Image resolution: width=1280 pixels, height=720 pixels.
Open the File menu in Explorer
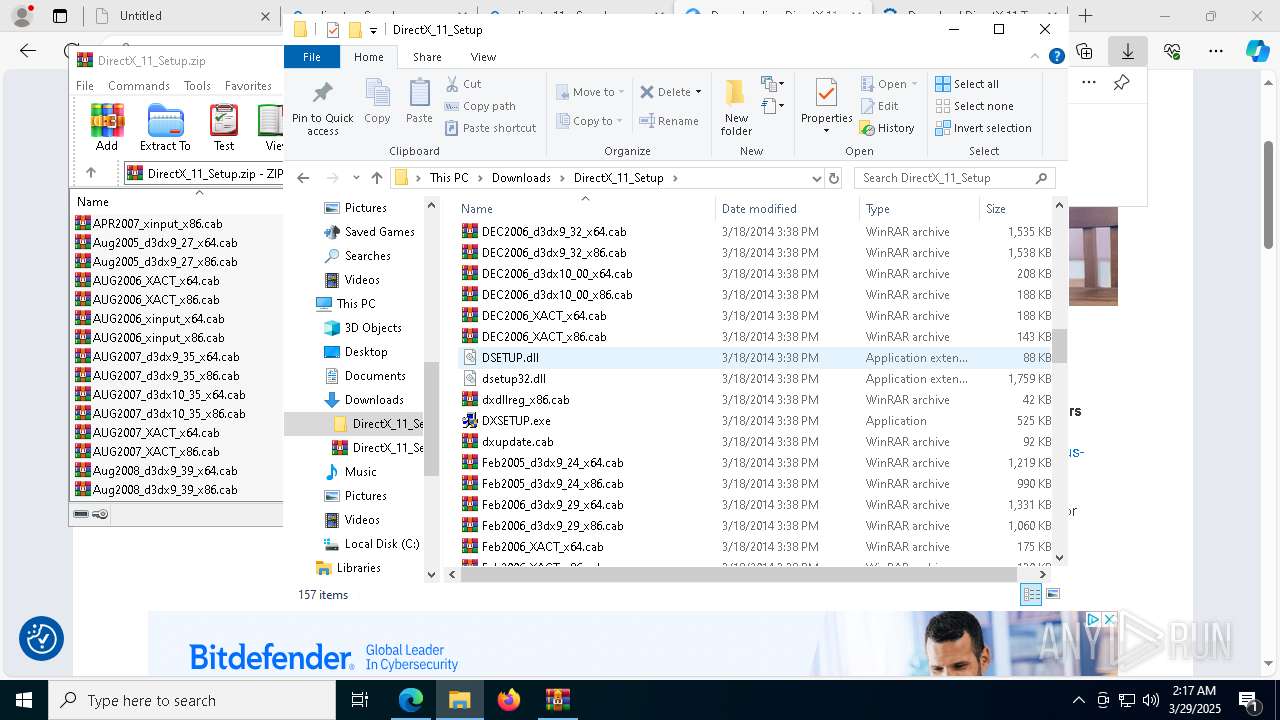[312, 57]
